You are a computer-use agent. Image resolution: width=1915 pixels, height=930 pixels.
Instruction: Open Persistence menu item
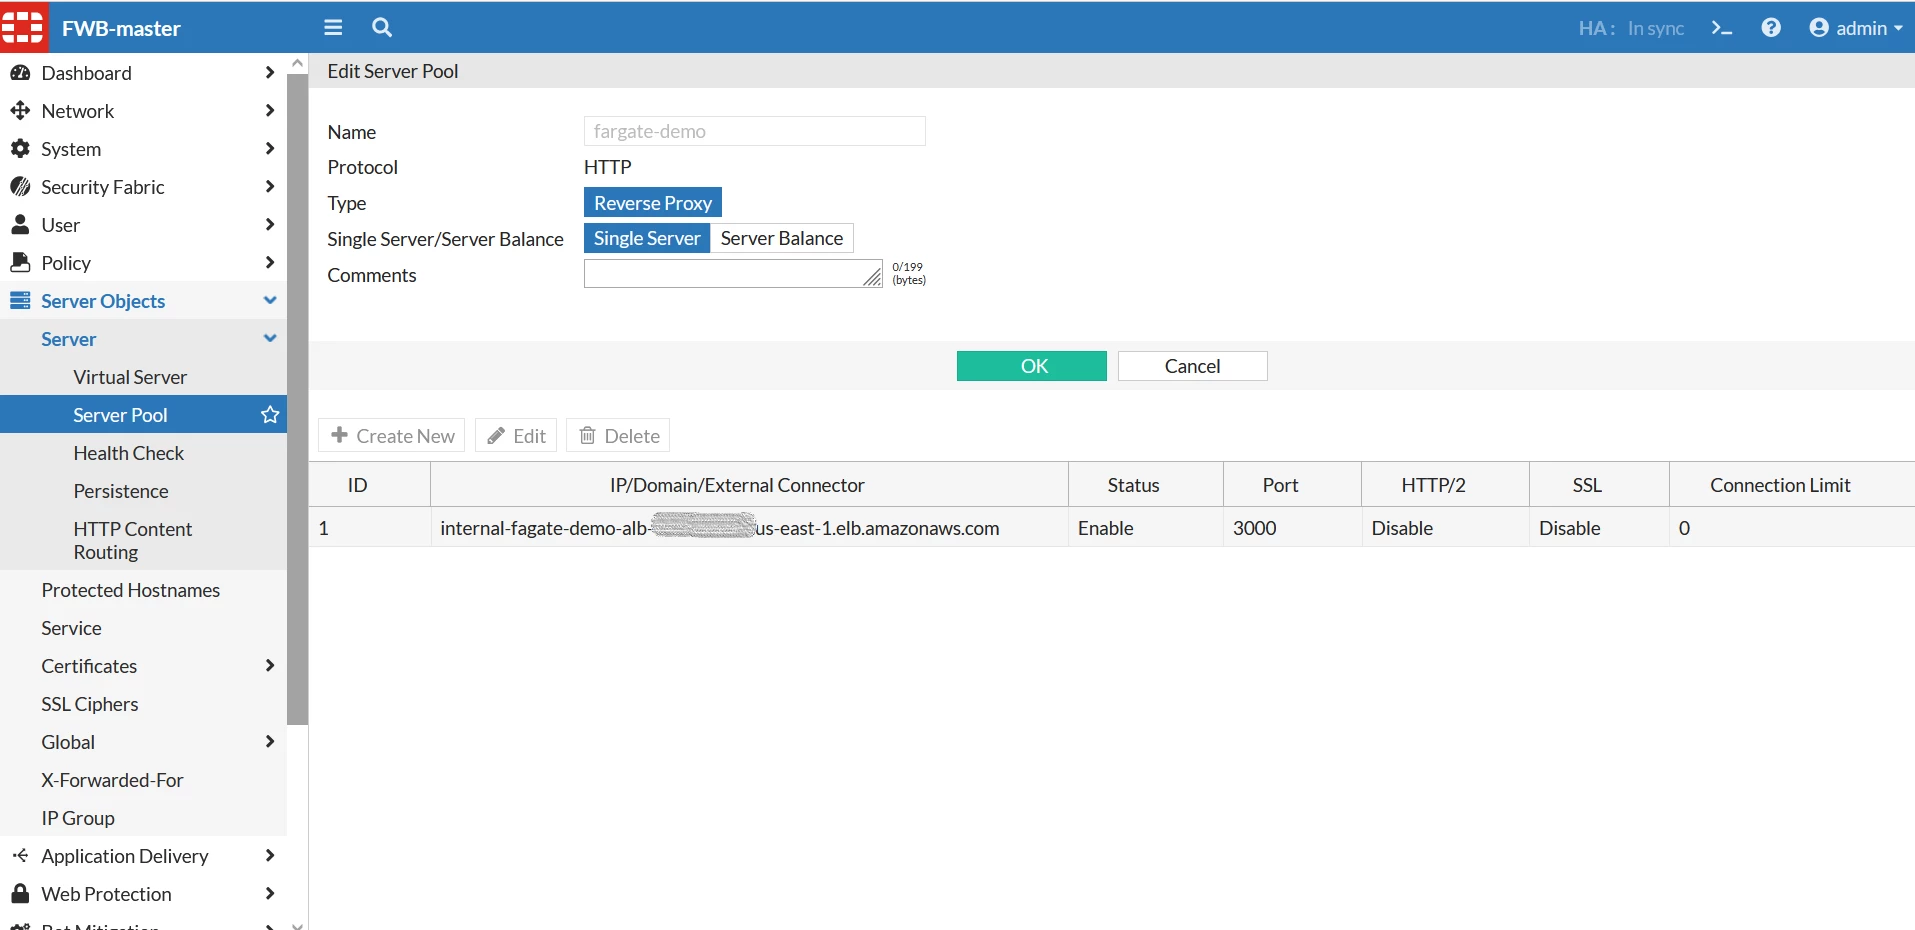tap(121, 491)
